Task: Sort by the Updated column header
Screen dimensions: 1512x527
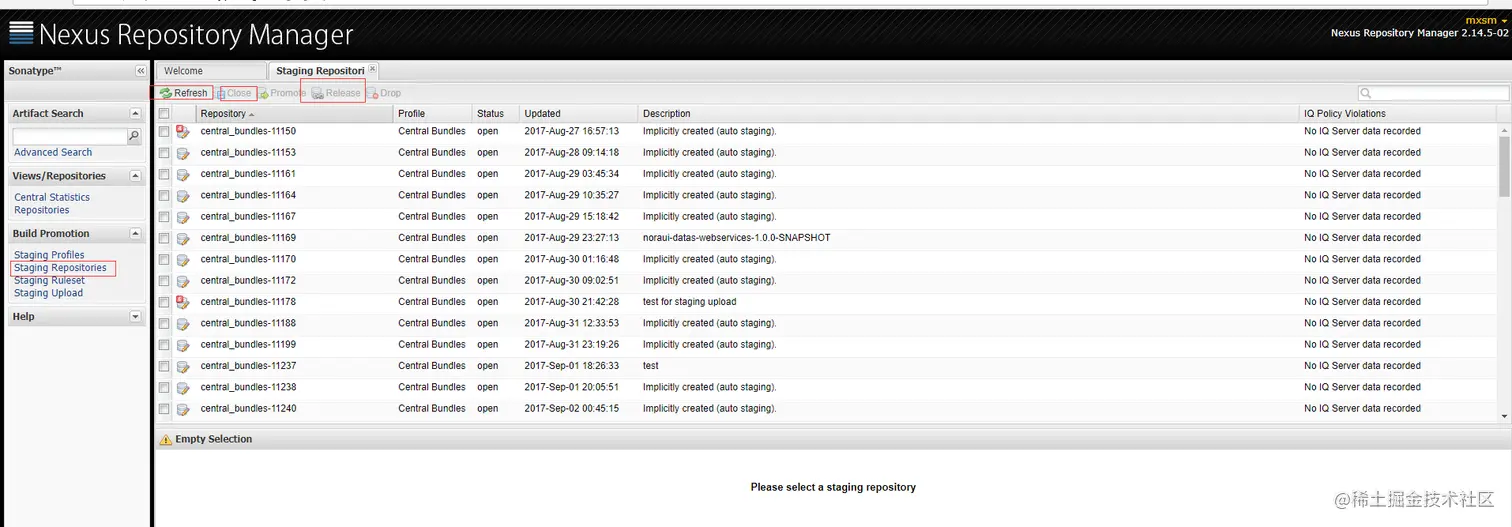Action: point(578,114)
